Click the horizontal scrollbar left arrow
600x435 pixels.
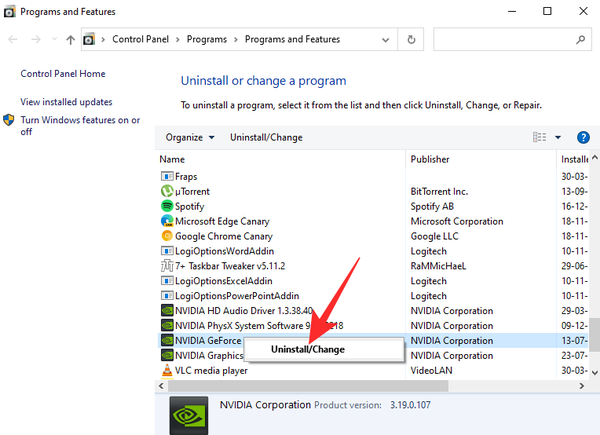click(x=161, y=386)
